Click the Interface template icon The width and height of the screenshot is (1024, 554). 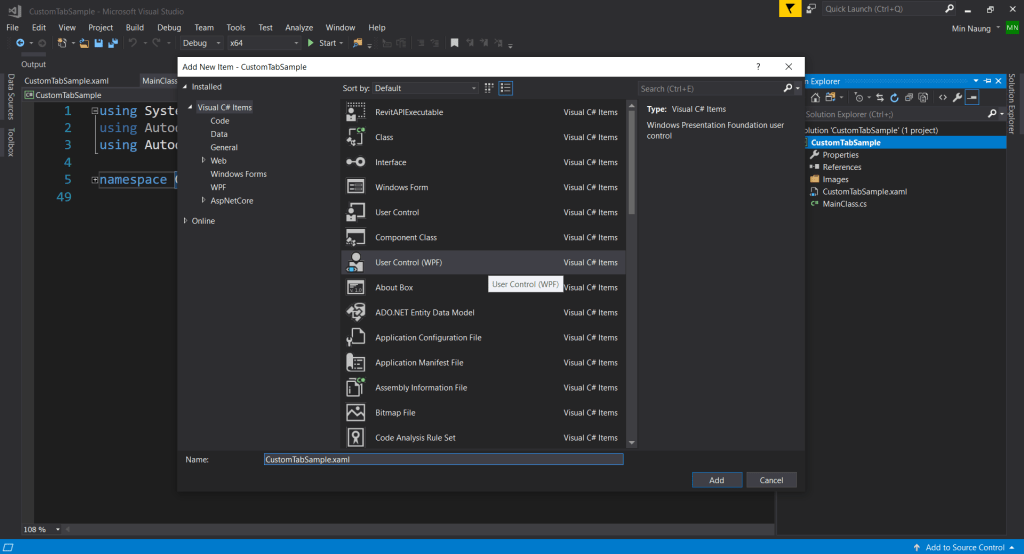tap(355, 162)
